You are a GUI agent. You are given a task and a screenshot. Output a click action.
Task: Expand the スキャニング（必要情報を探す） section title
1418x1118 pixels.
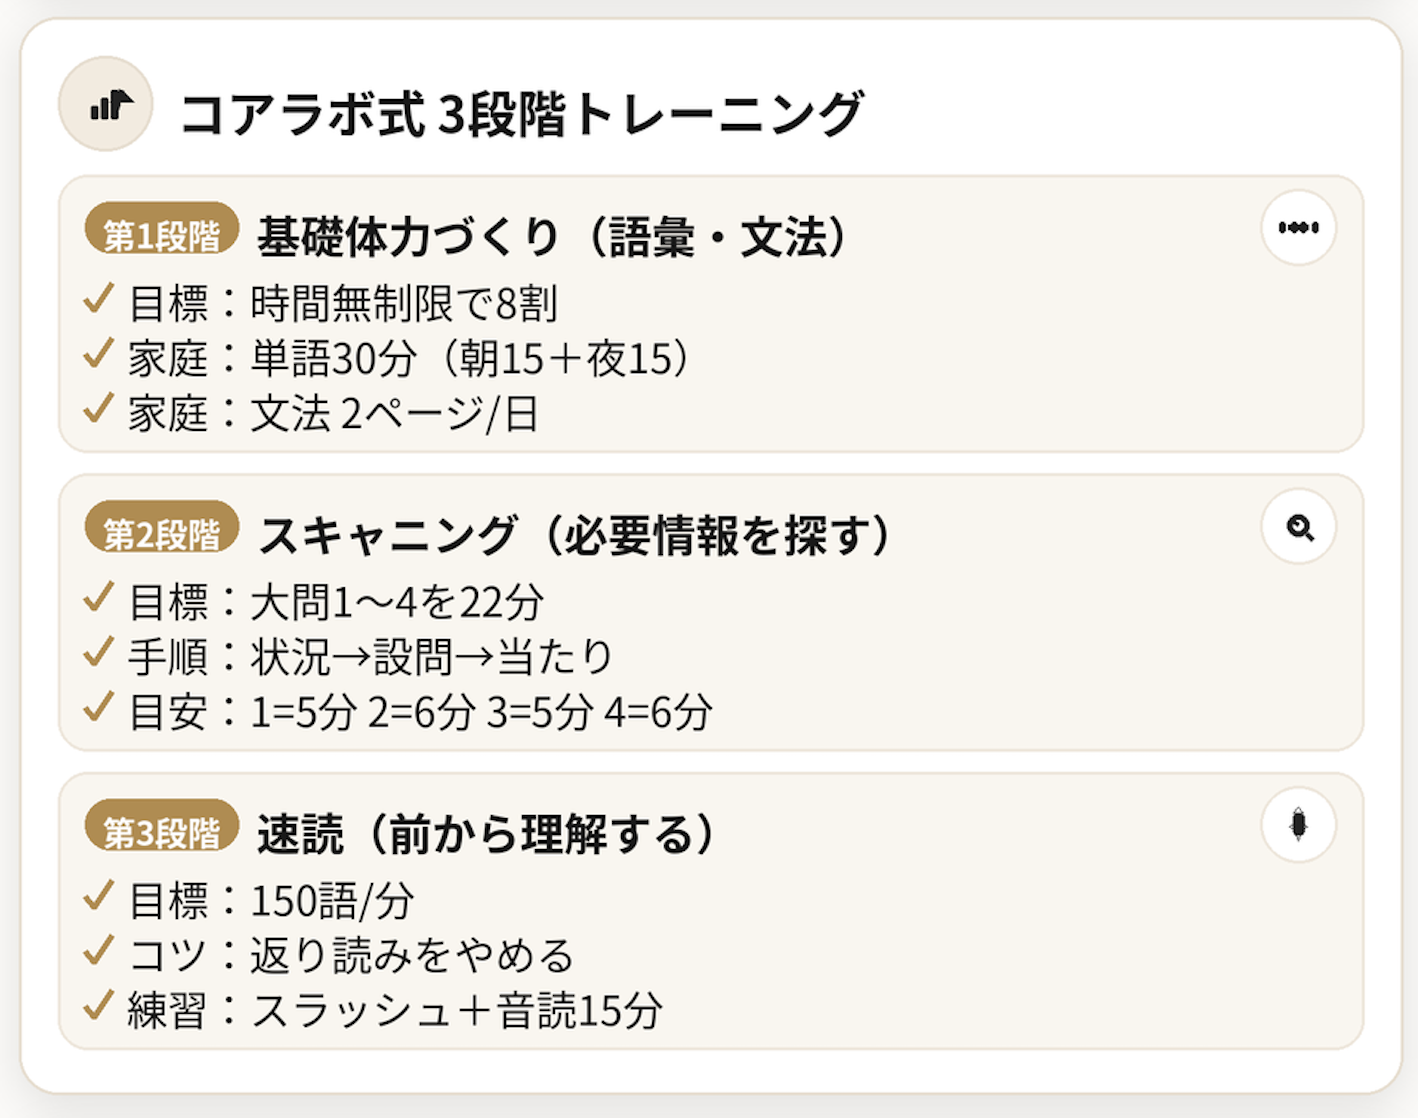point(574,536)
